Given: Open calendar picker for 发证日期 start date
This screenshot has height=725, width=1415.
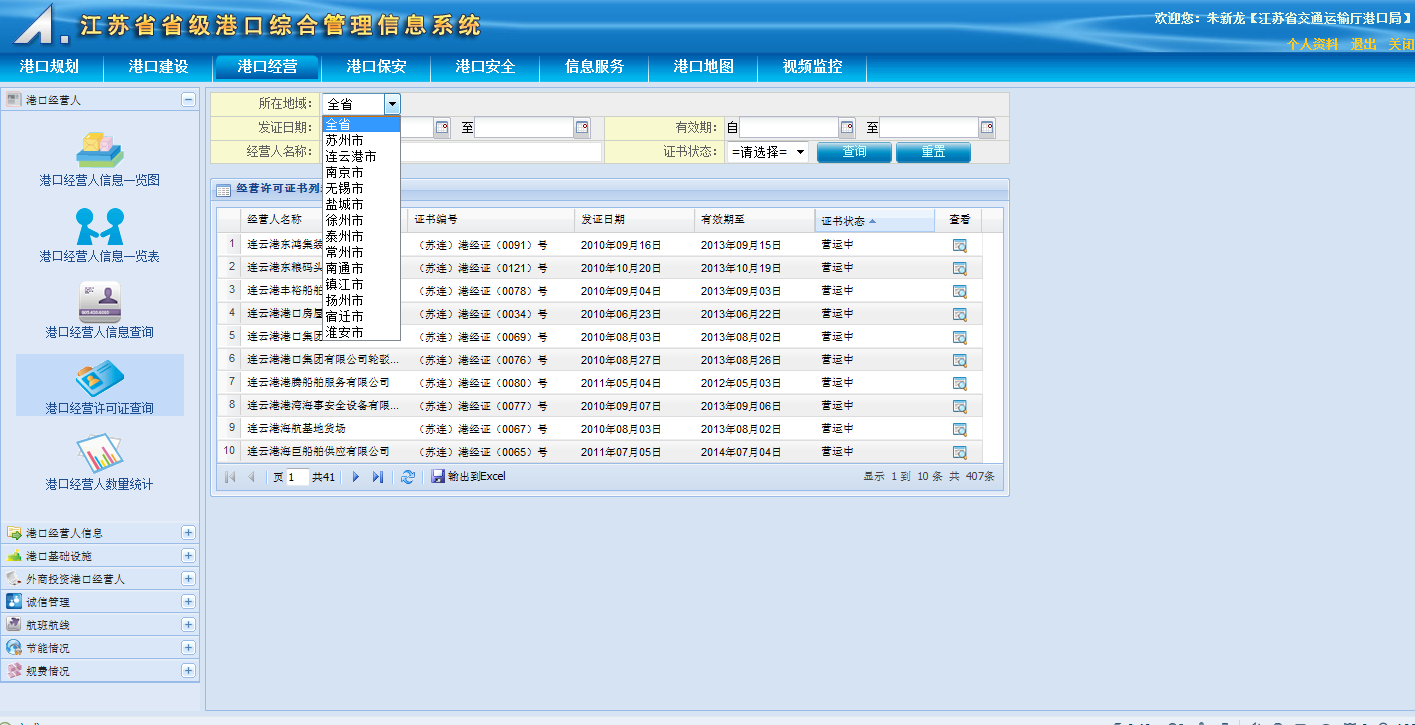Looking at the screenshot, I should coord(442,128).
